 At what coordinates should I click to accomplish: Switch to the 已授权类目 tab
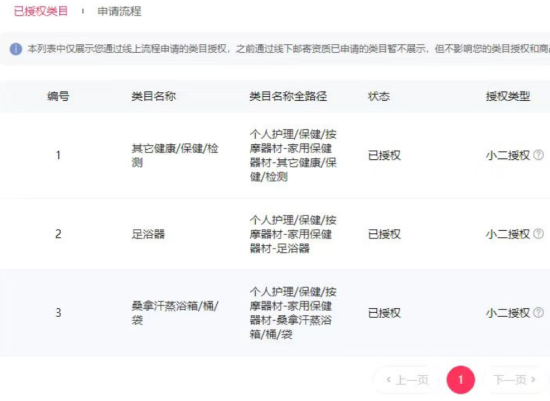(40, 11)
